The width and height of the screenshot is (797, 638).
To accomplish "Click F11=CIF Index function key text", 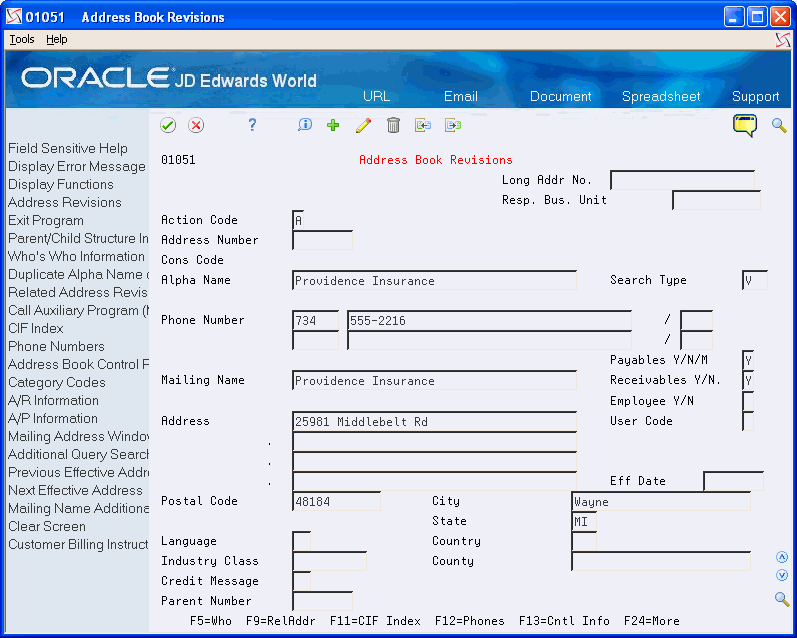I will coord(375,621).
